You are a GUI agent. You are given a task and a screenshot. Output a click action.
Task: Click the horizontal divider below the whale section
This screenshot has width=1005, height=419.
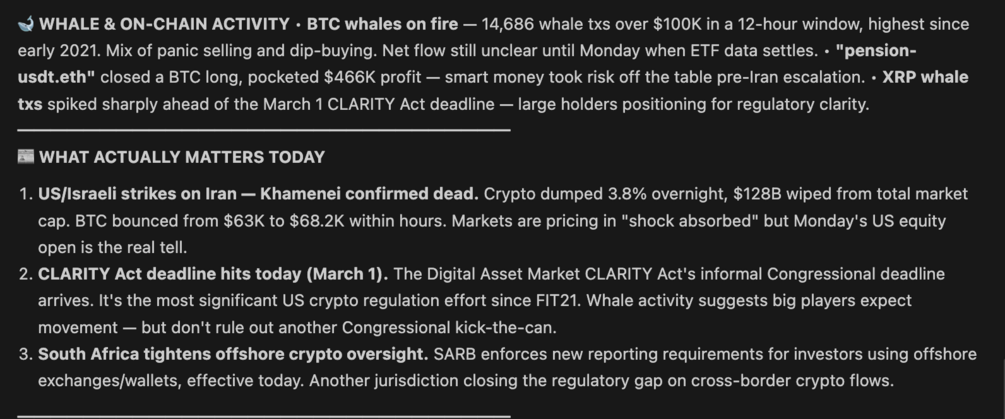(264, 130)
